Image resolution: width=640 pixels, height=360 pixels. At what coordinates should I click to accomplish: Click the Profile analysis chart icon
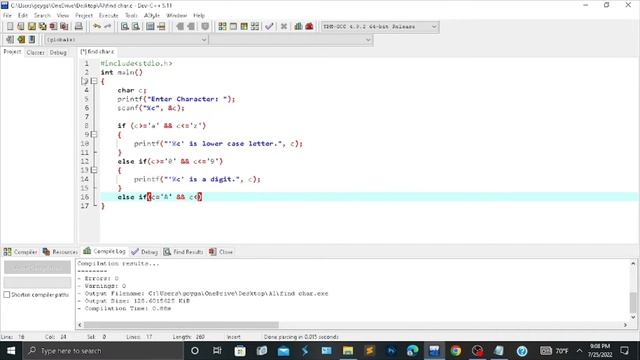point(298,27)
